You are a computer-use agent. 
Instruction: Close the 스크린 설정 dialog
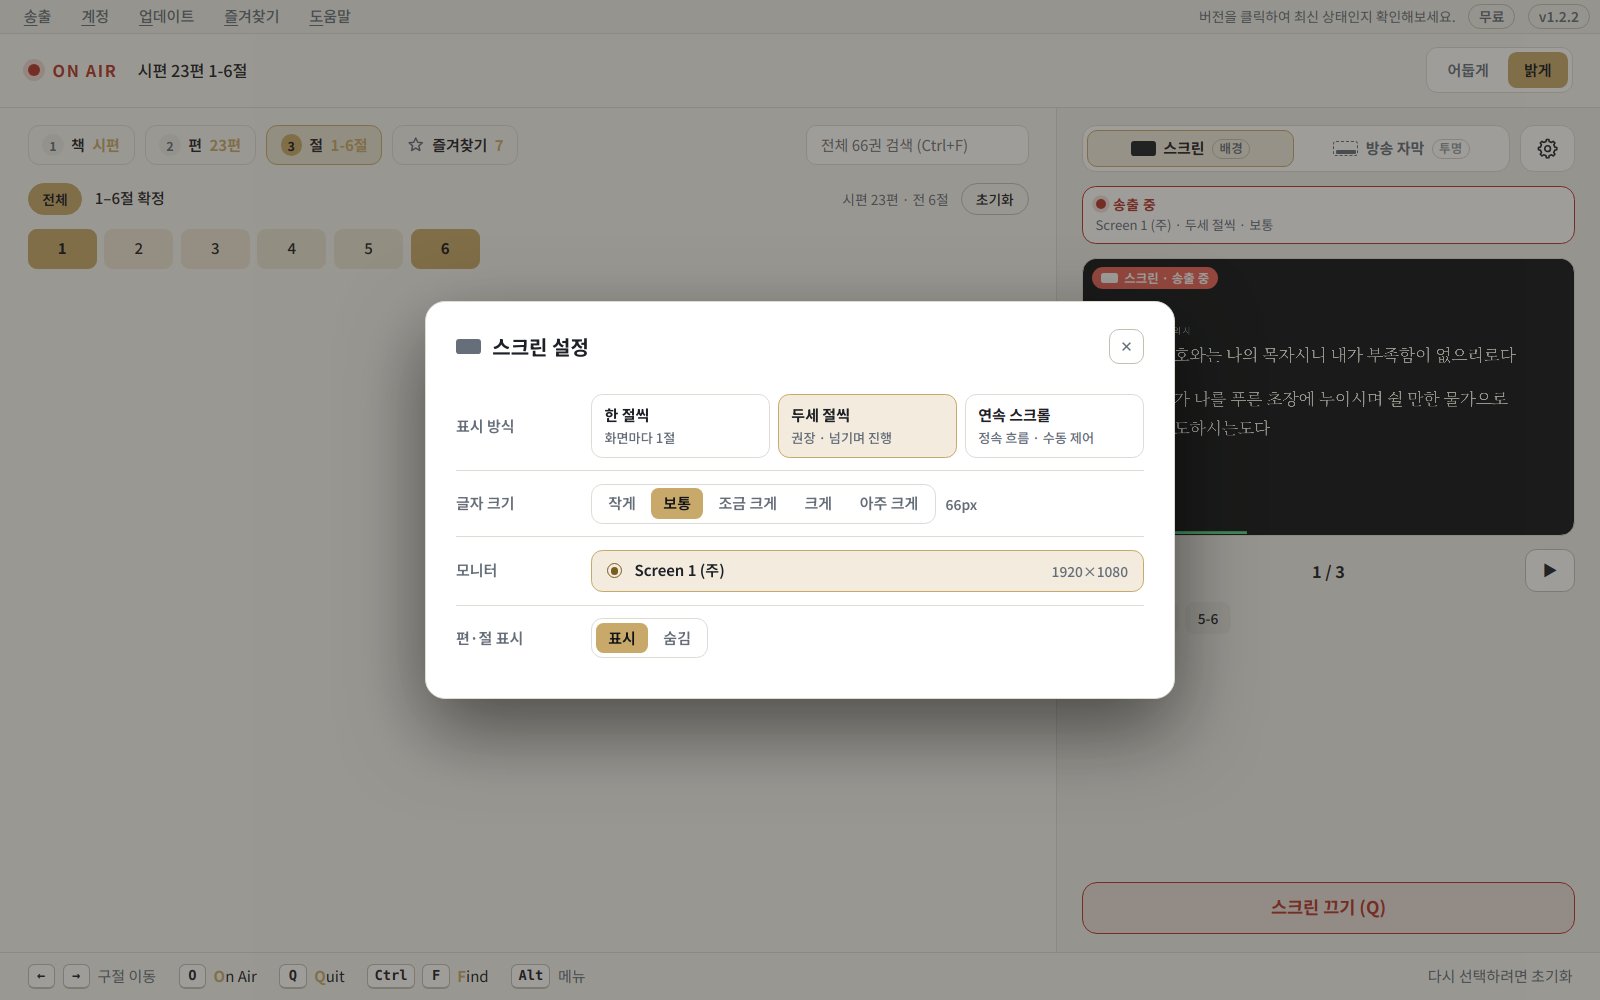[1126, 347]
